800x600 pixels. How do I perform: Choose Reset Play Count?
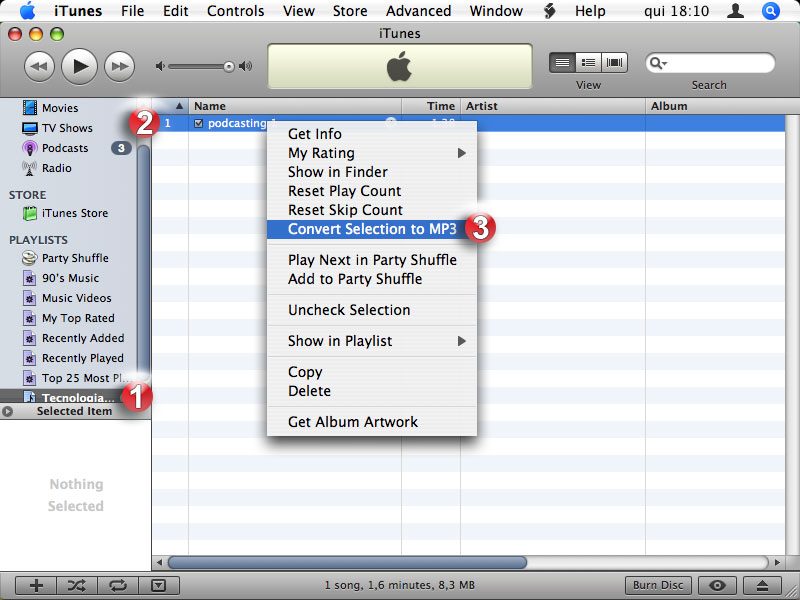tap(372, 191)
